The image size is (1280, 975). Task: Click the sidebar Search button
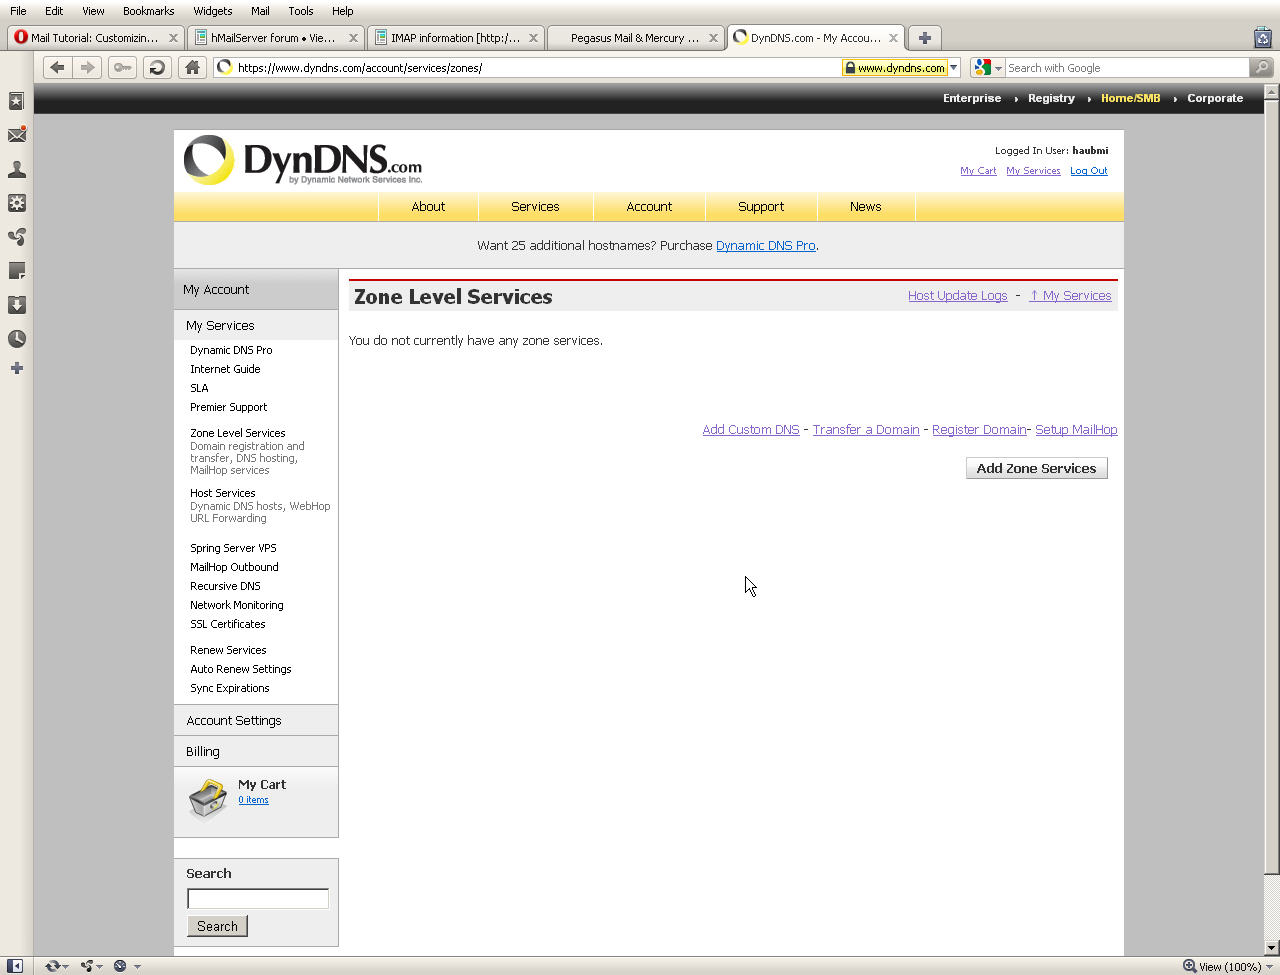coord(217,926)
